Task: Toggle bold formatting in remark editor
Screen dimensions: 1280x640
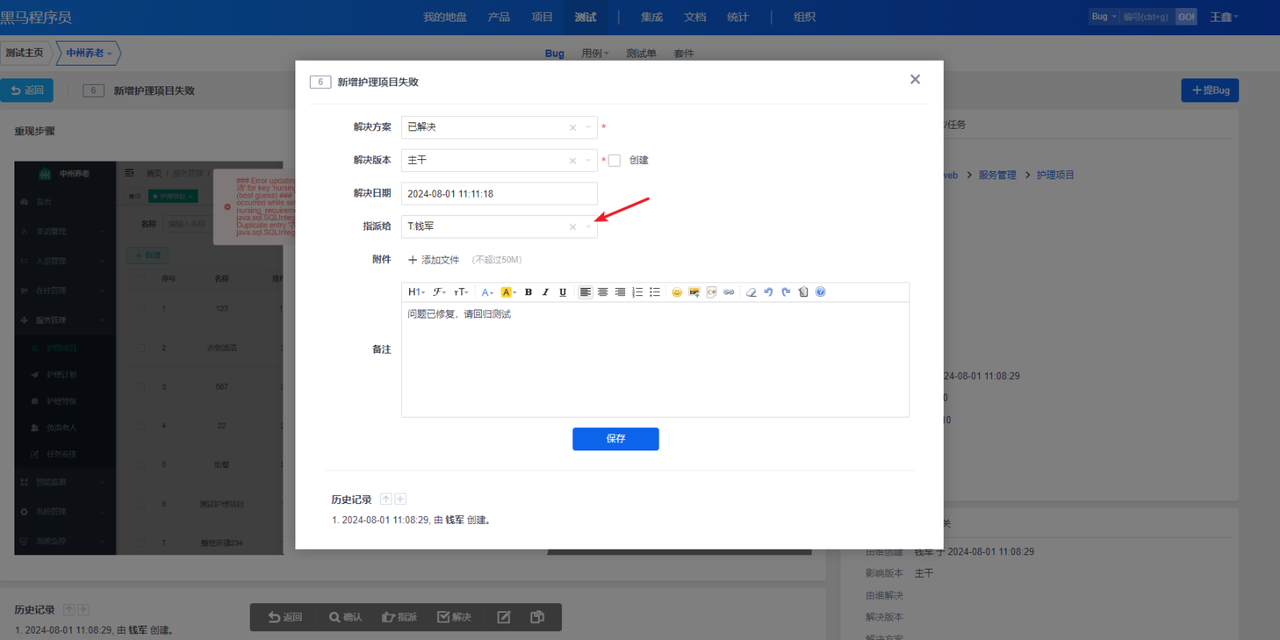Action: [x=528, y=292]
